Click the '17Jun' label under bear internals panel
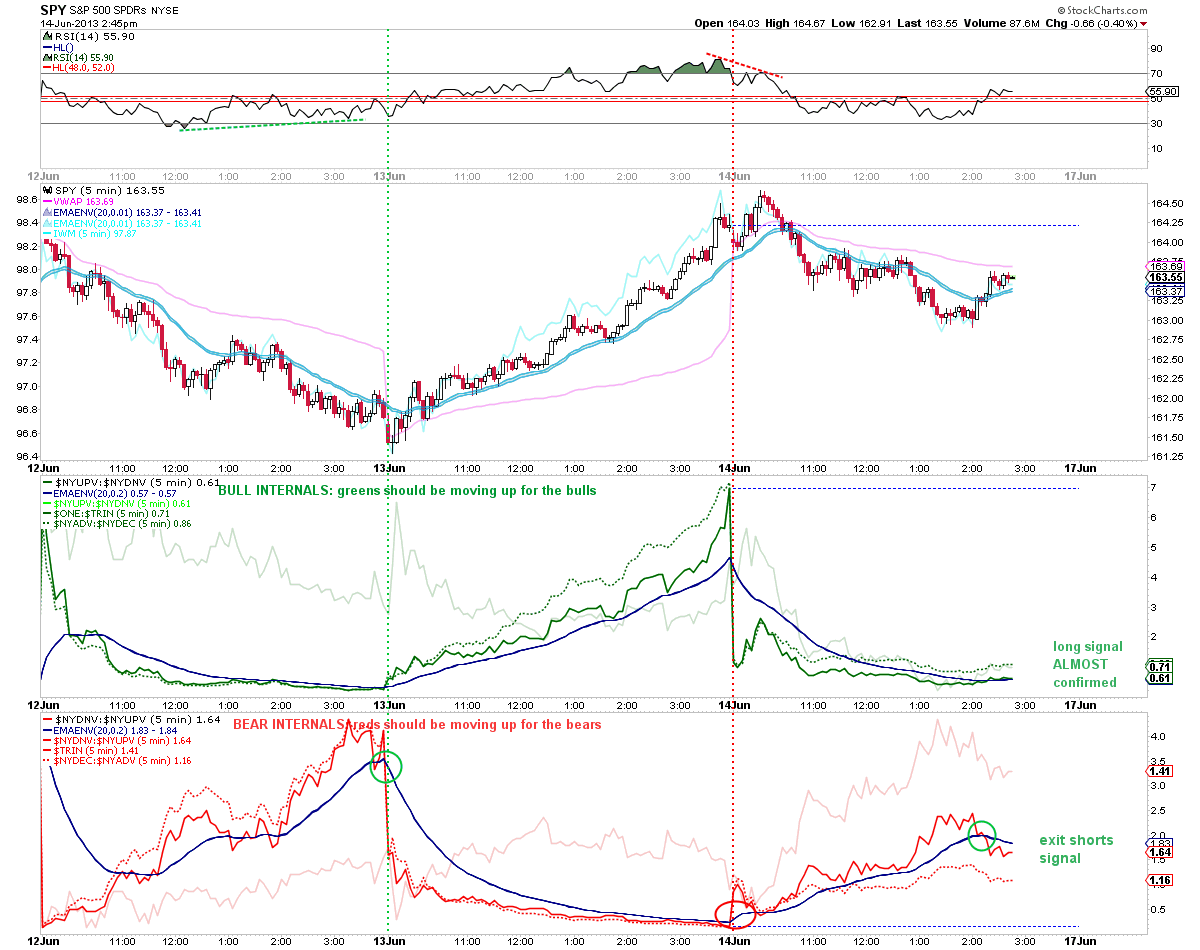The height and width of the screenshot is (950, 1200). [1081, 941]
